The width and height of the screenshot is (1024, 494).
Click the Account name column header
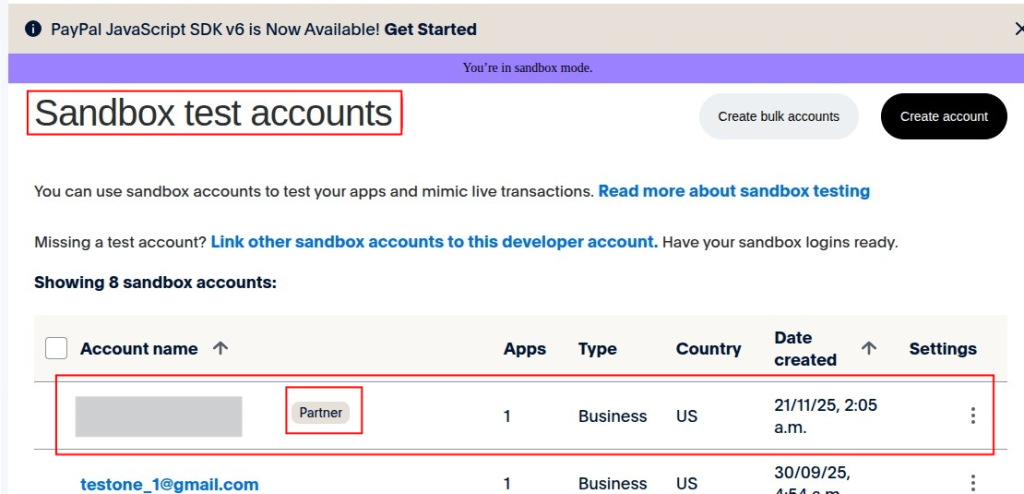point(139,349)
